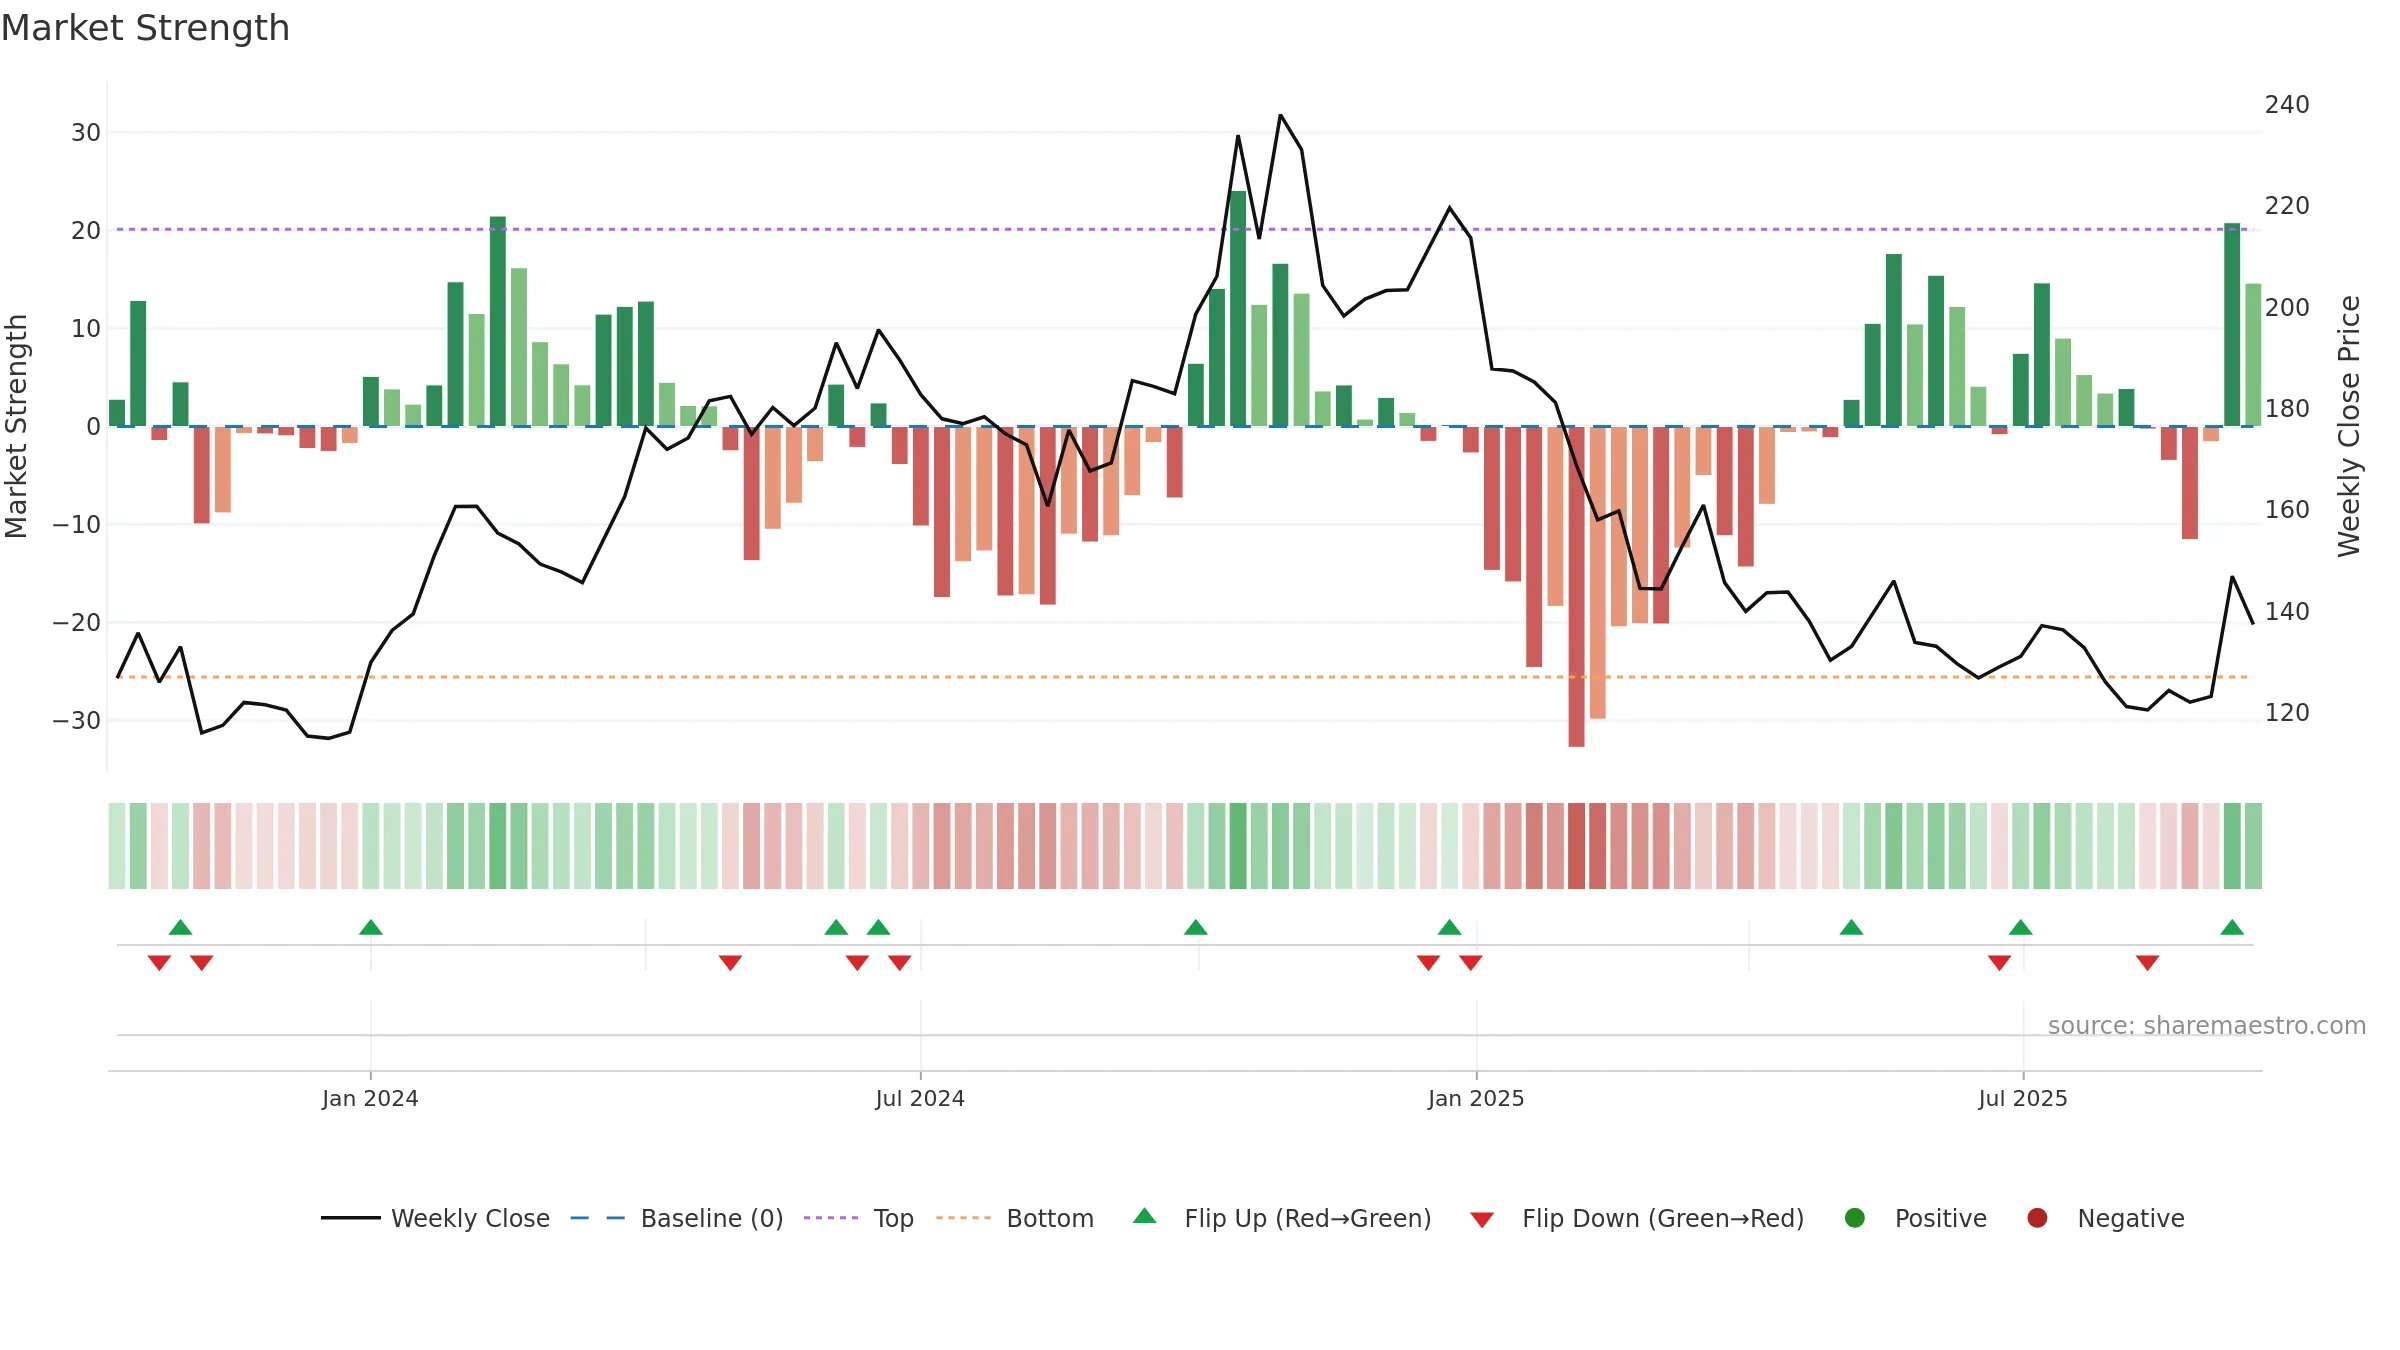The width and height of the screenshot is (2400, 1350).
Task: Click the 'Negative' legend label
Action: (2131, 1218)
